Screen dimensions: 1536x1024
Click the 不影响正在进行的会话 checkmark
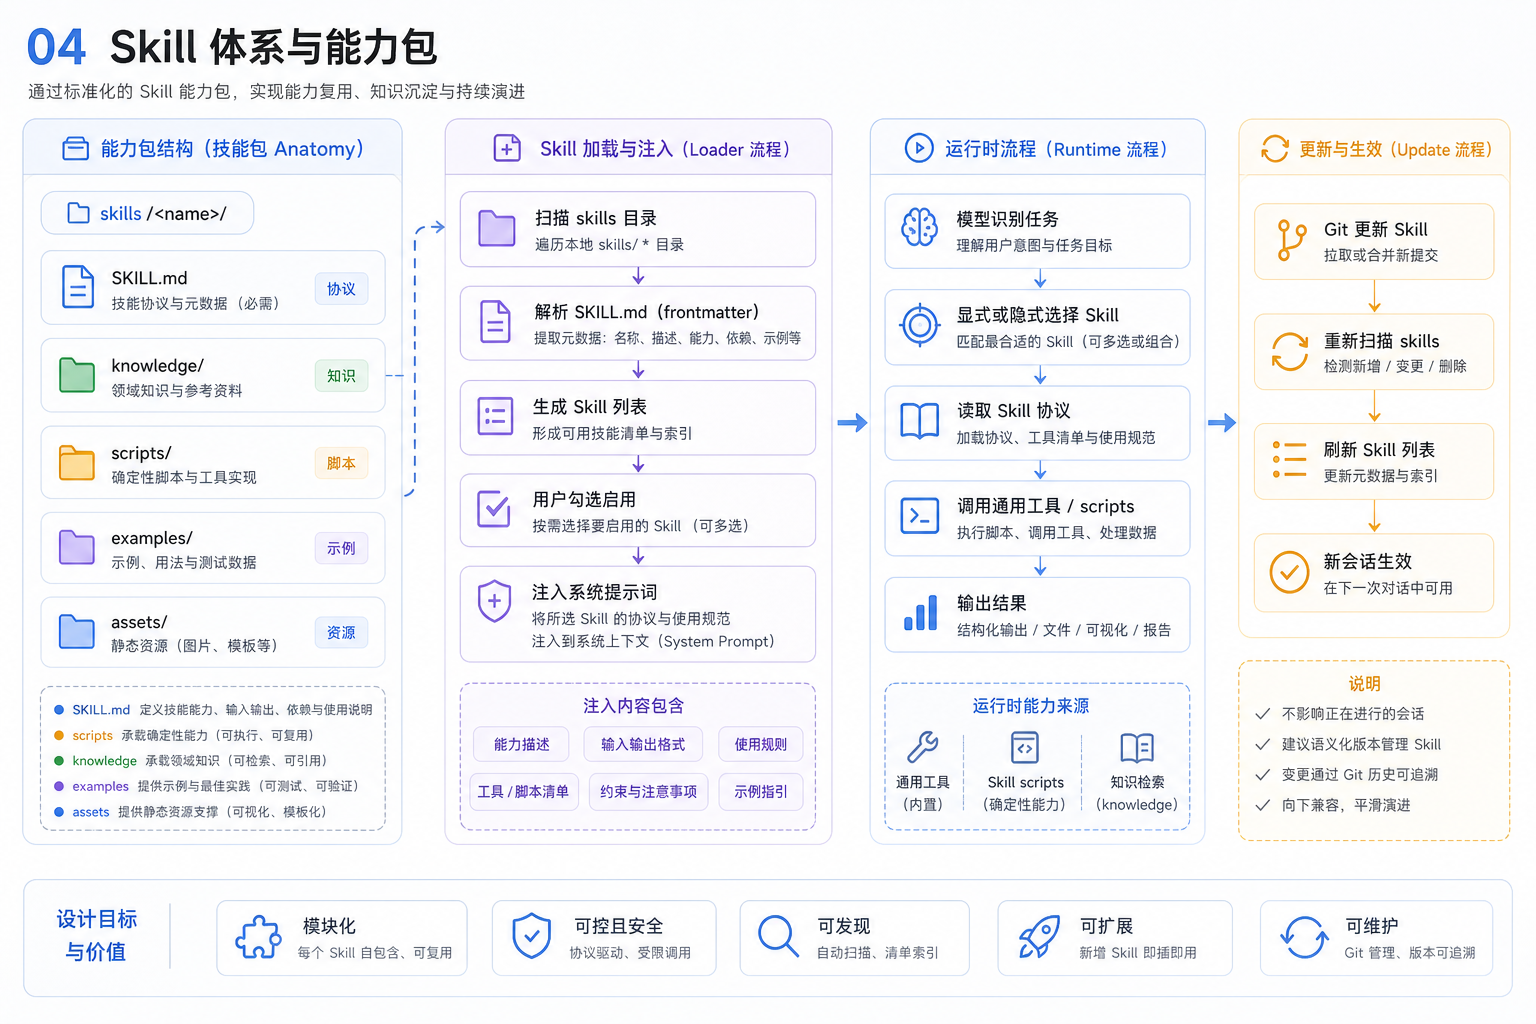coord(1263,713)
